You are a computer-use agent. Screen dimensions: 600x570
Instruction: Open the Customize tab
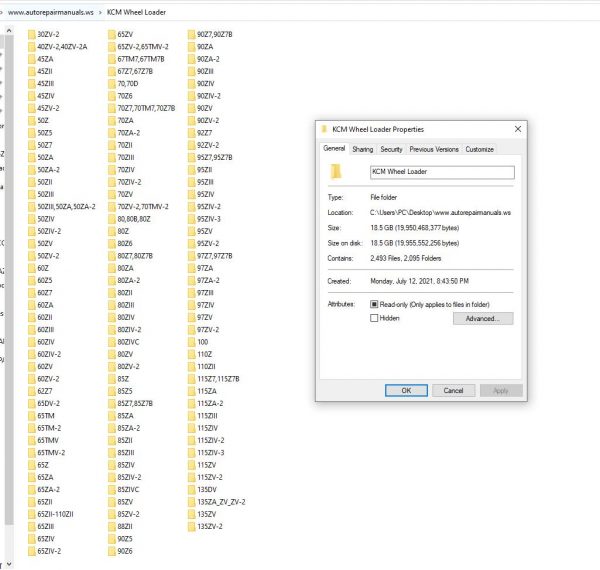pos(479,150)
